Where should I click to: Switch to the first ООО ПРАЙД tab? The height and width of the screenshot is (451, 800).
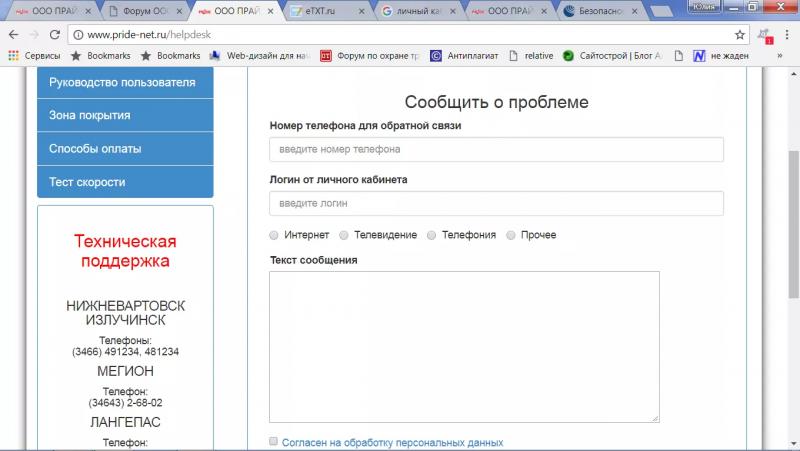tap(51, 11)
